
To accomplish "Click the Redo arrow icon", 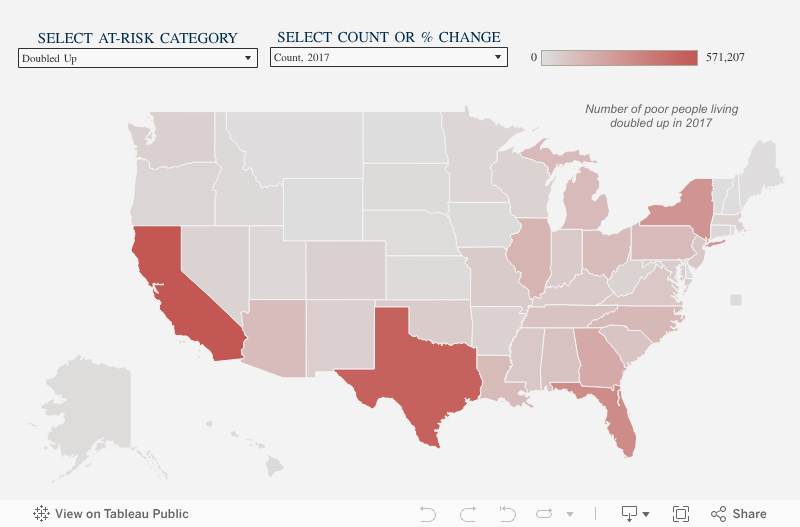I will (x=467, y=514).
